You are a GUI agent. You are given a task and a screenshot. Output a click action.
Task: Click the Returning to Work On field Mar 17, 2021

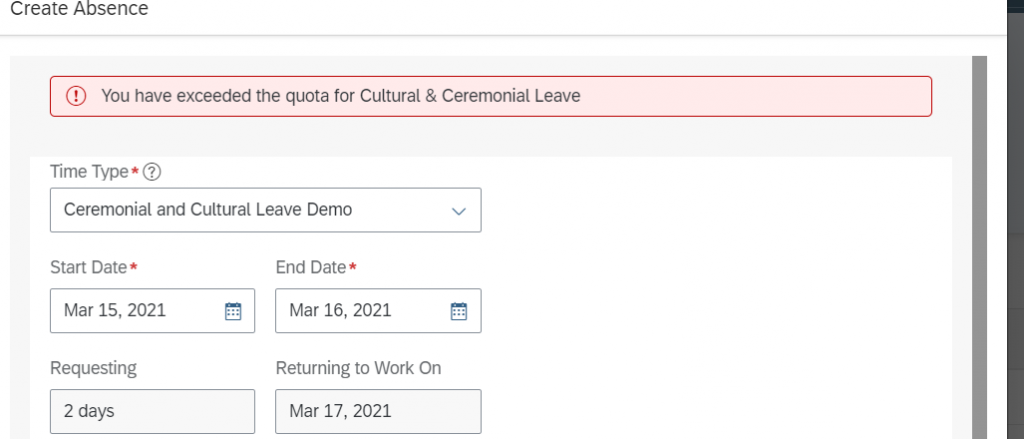(378, 412)
